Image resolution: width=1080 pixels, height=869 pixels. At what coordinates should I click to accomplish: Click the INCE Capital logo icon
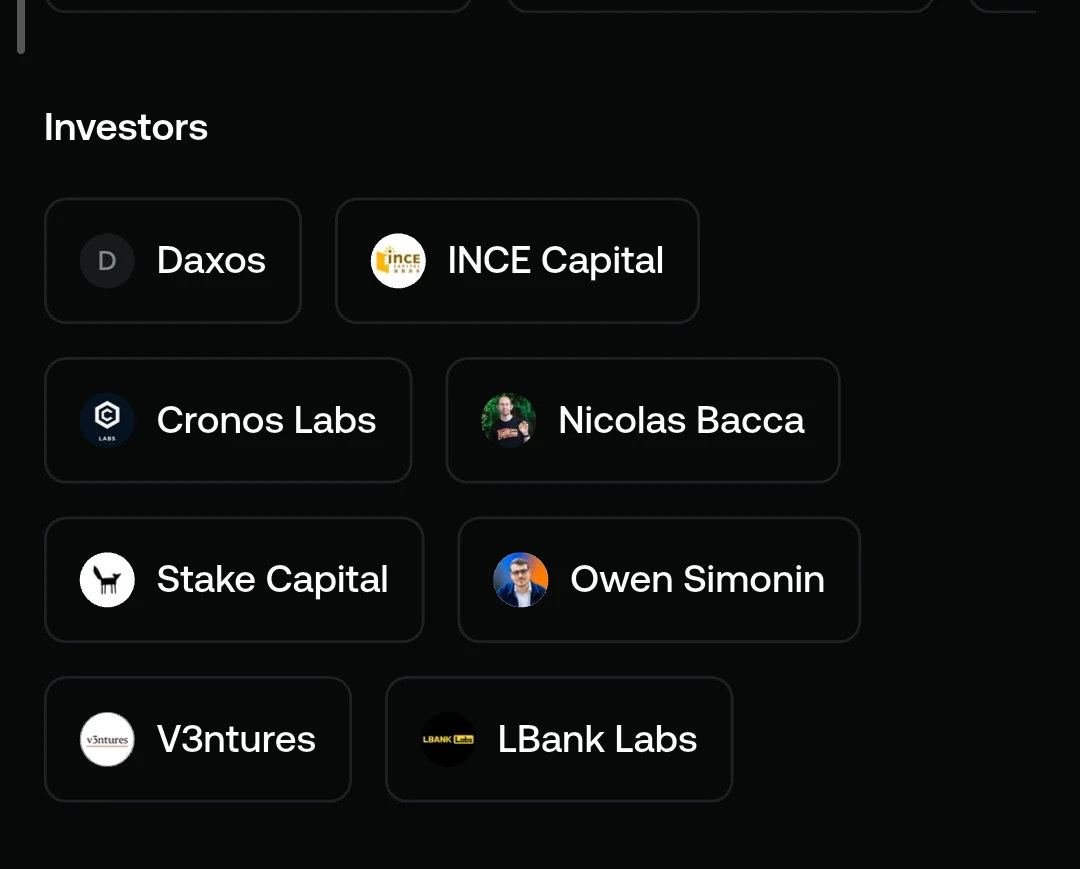(x=398, y=261)
